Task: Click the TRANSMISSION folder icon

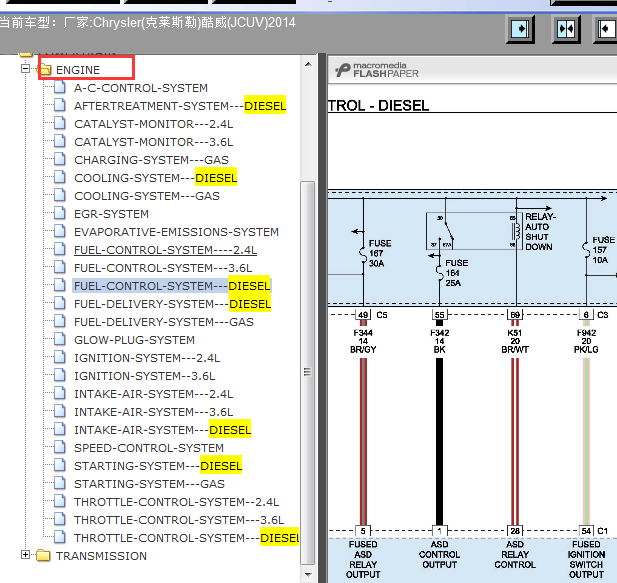Action: [43, 555]
